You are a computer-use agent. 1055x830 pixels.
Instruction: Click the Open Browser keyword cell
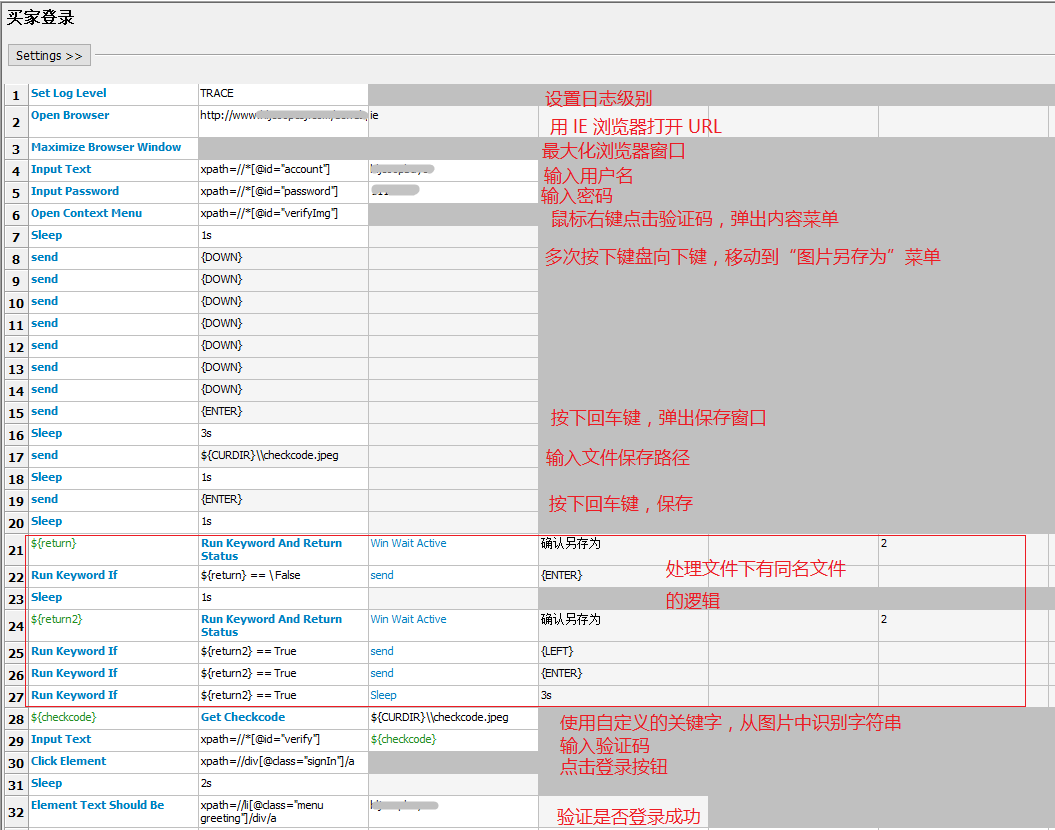[113, 122]
